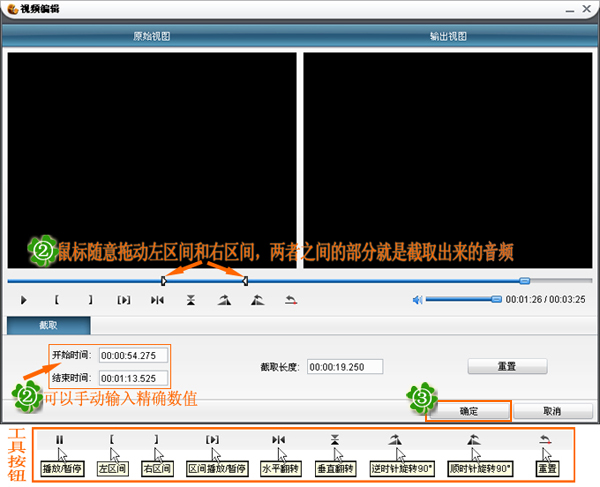Cancel with the 取消 button
Image resolution: width=600 pixels, height=487 pixels.
click(553, 411)
